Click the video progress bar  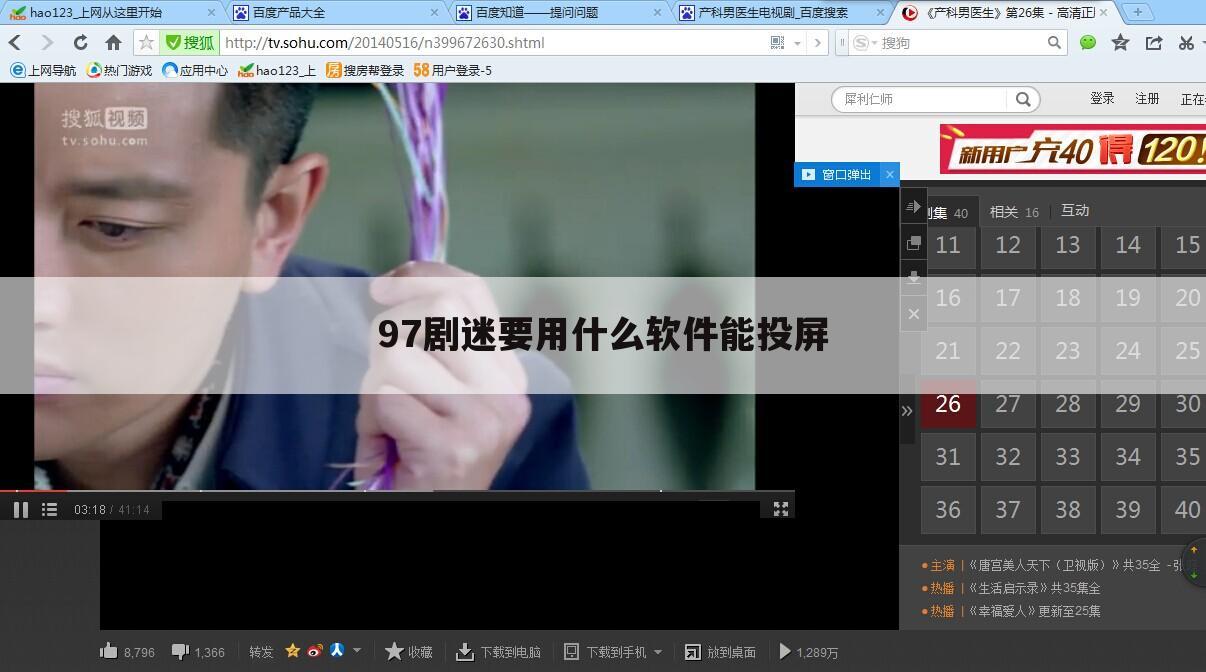397,491
